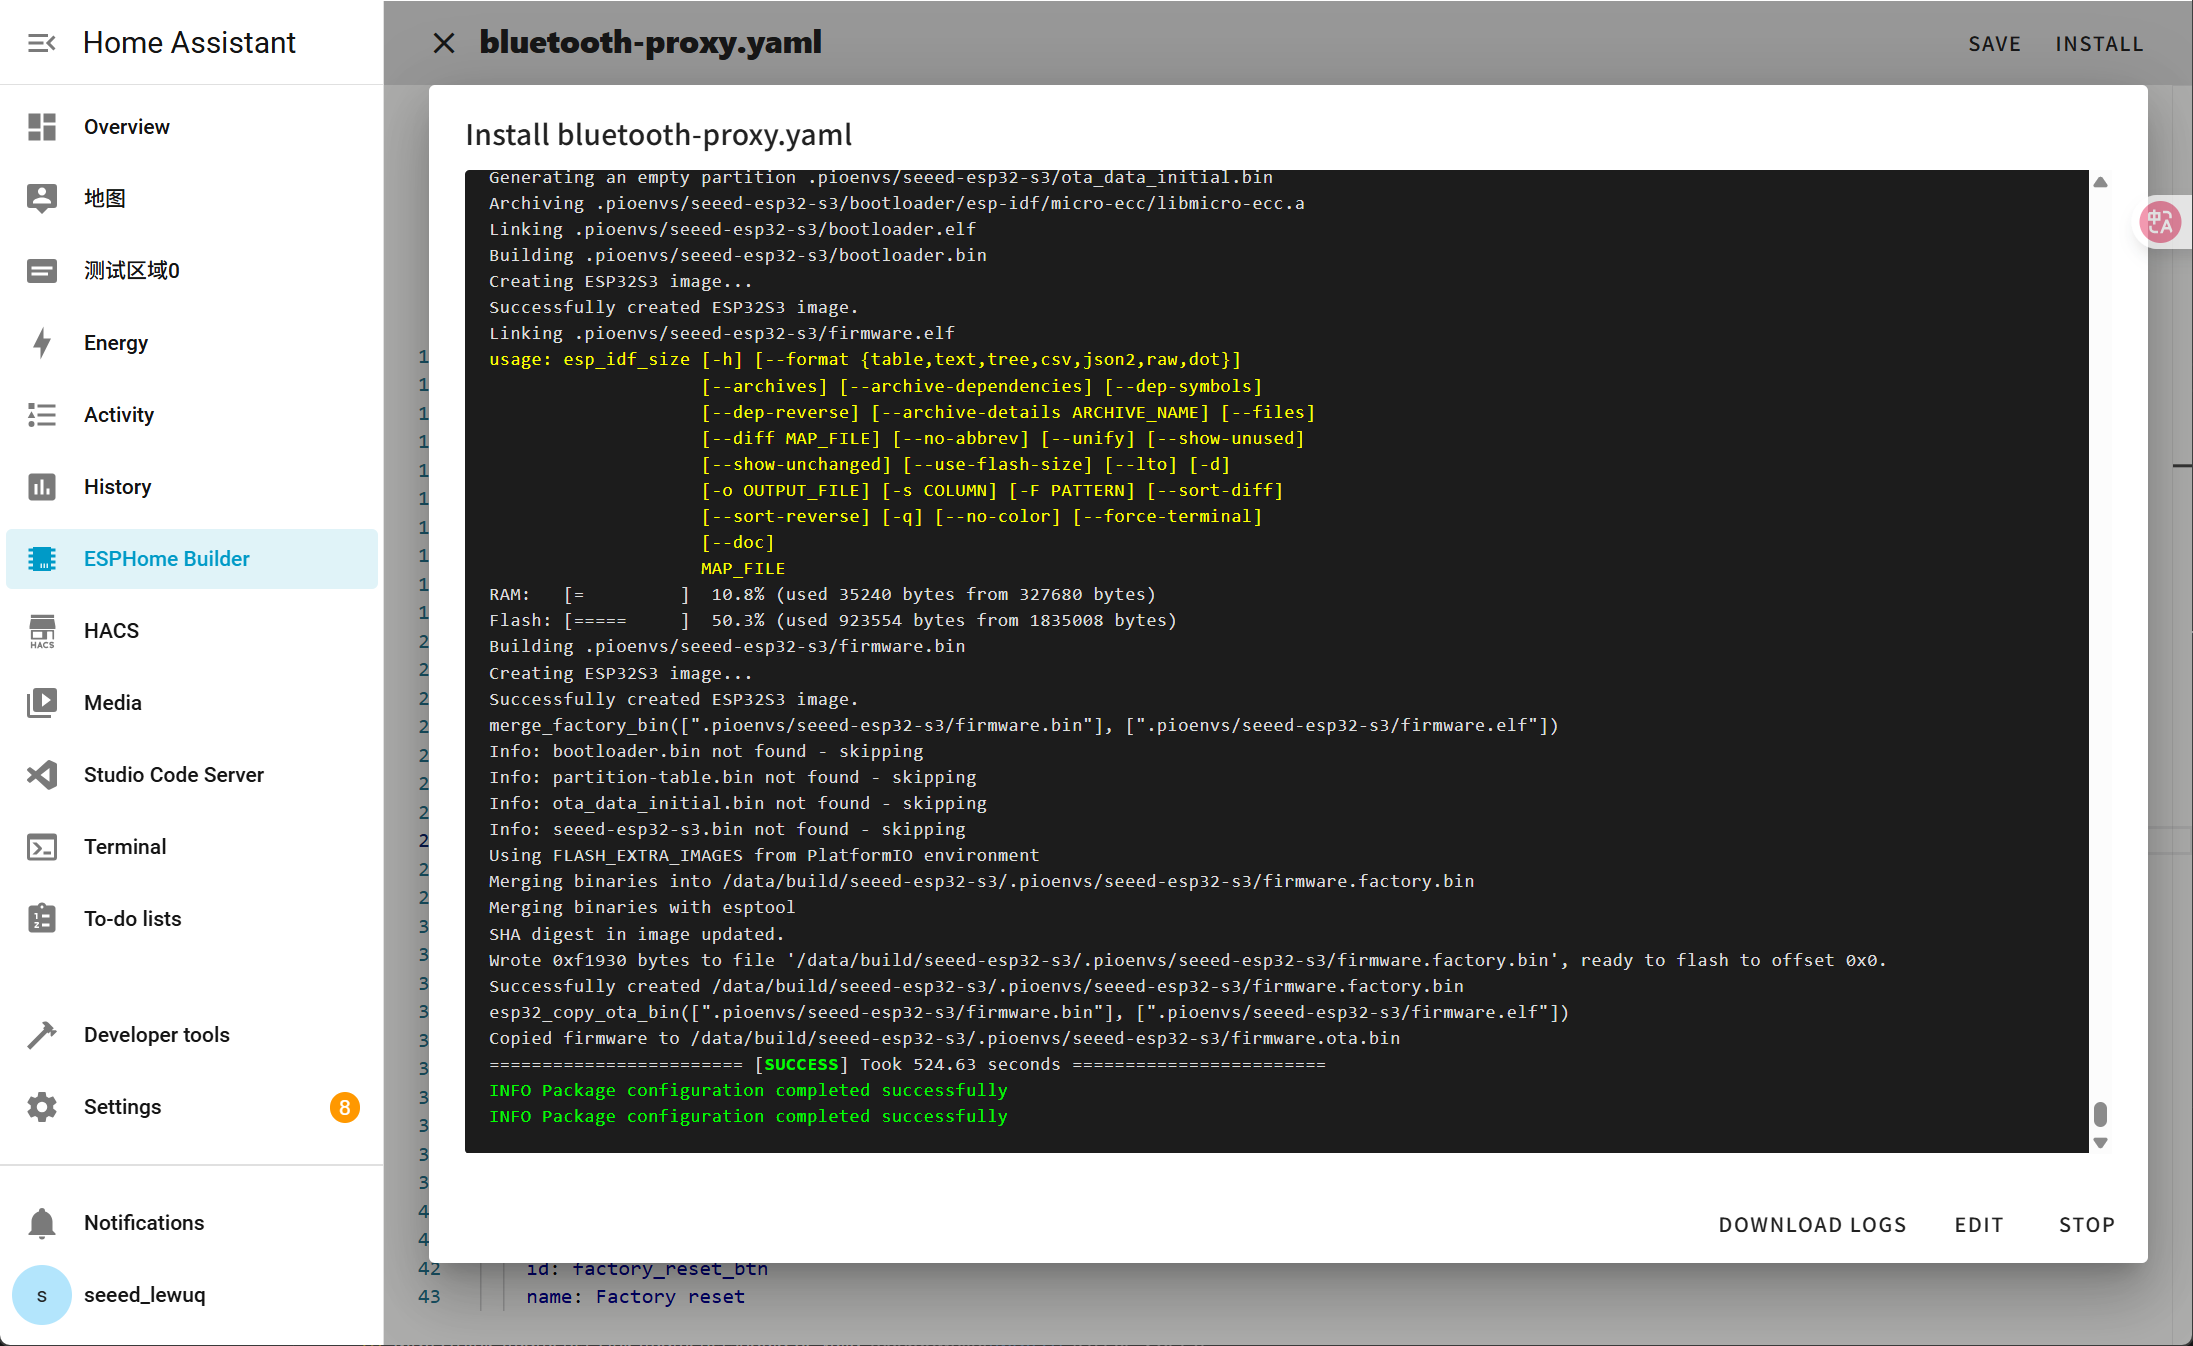
Task: Open Studio Code Server icon
Action: [x=41, y=775]
